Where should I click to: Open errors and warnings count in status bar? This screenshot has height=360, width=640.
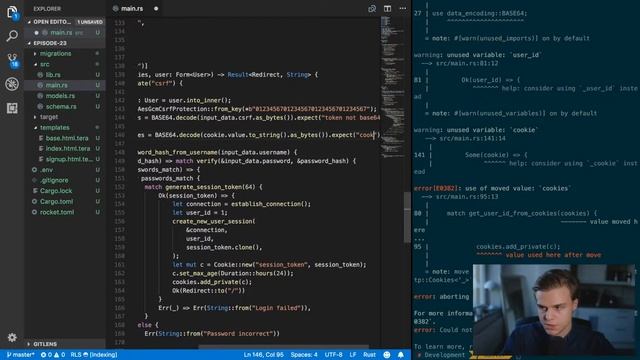coord(53,355)
